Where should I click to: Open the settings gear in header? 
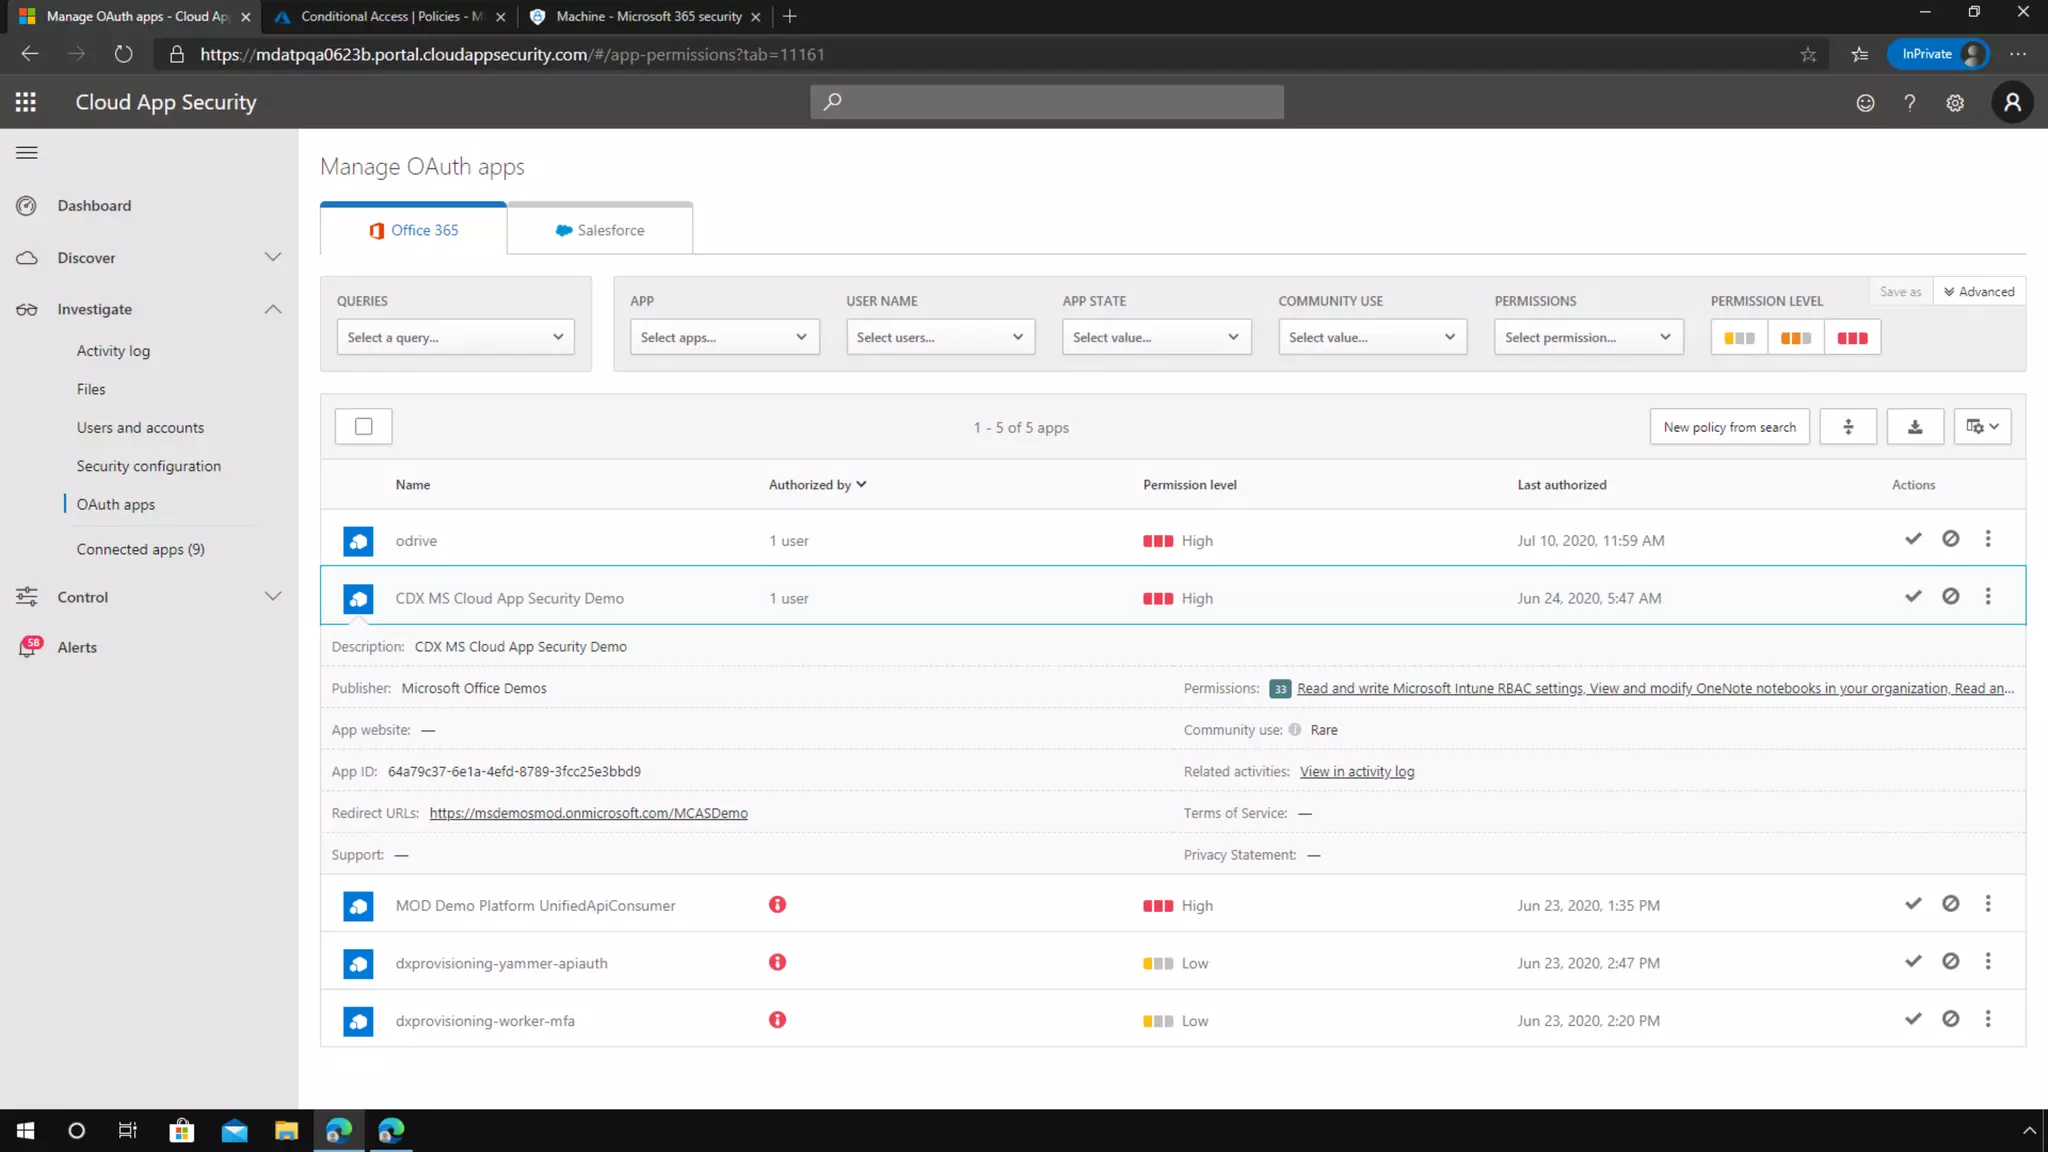1955,103
